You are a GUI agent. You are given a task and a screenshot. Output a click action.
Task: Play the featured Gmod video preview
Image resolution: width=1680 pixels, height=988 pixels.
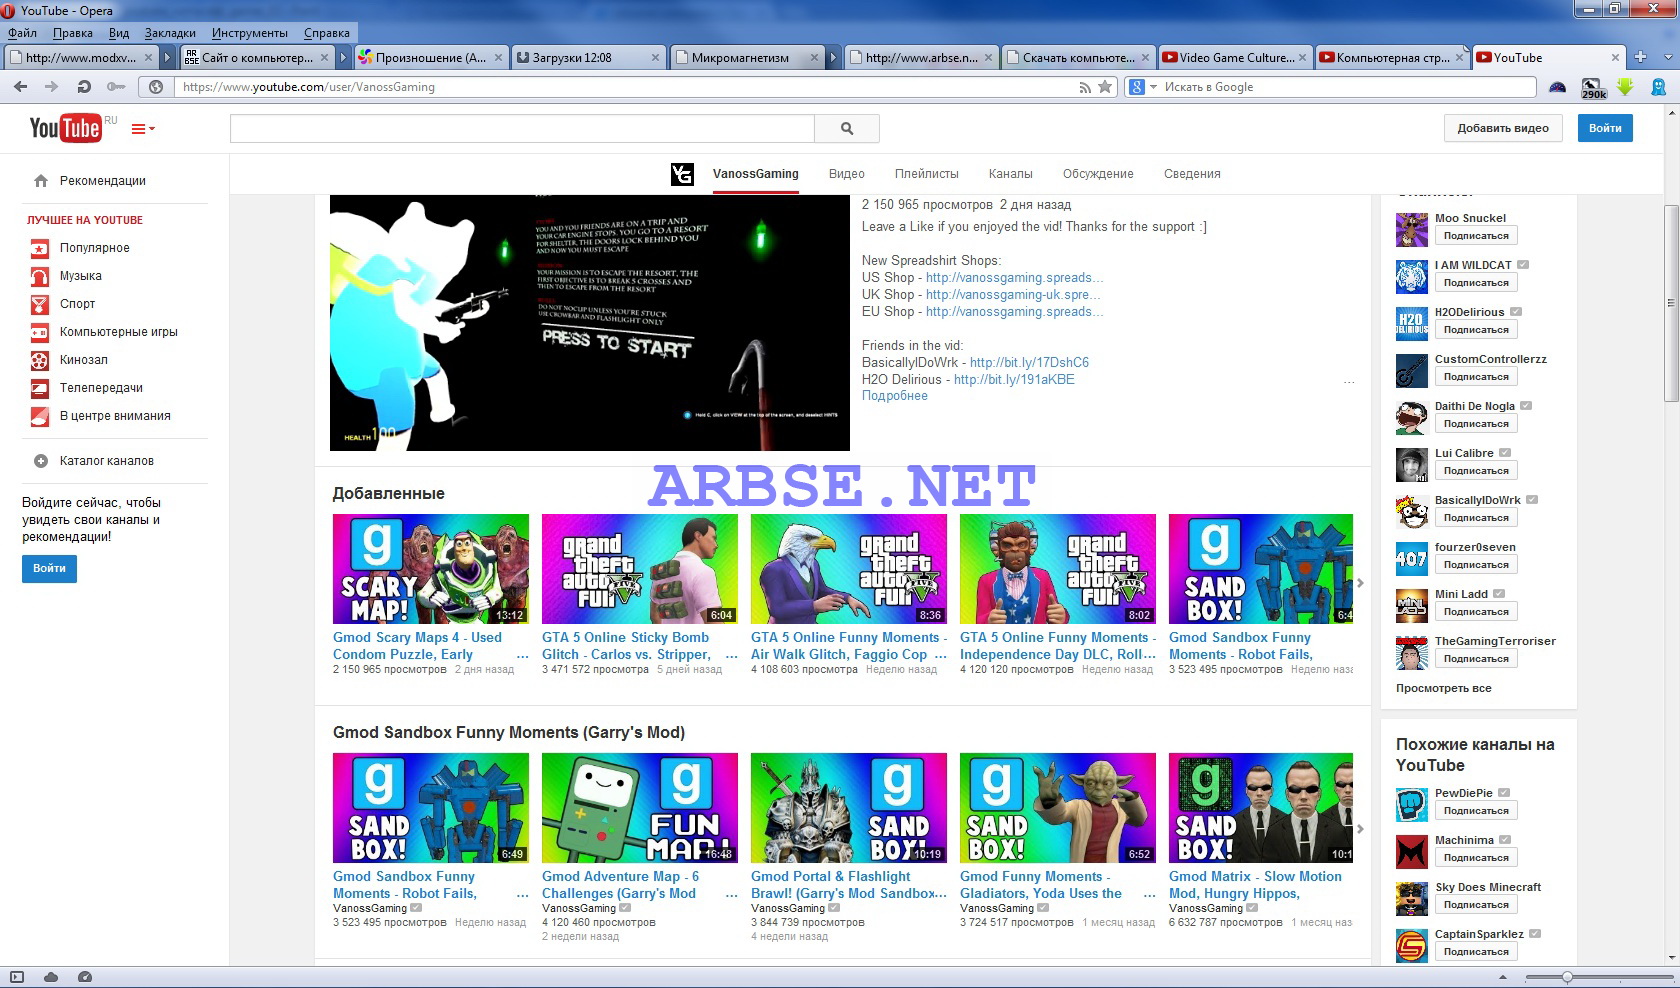(x=590, y=323)
